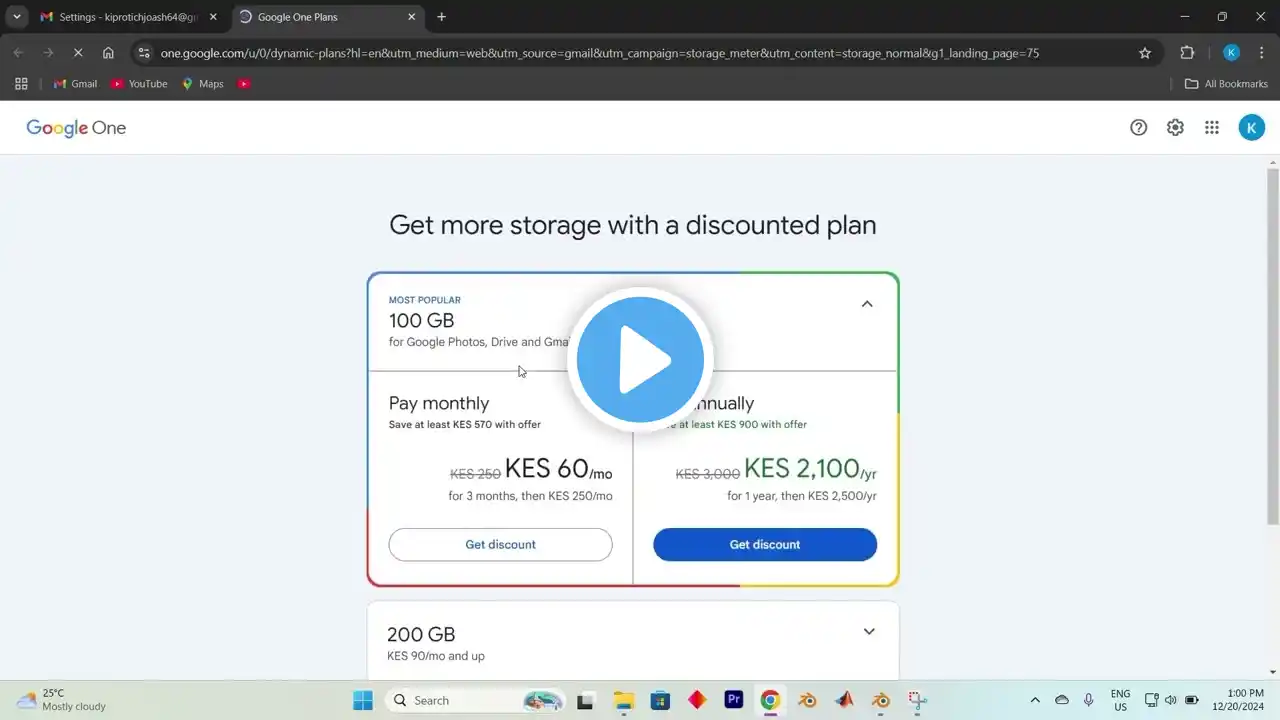Open the Gmail bookmark
This screenshot has height=720, width=1280.
75,84
